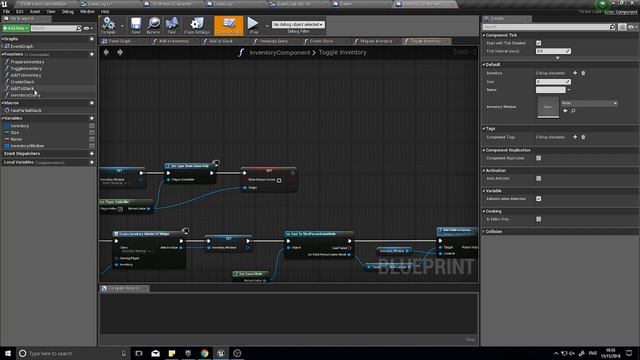
Task: Click the green Add New button
Action: point(16,28)
